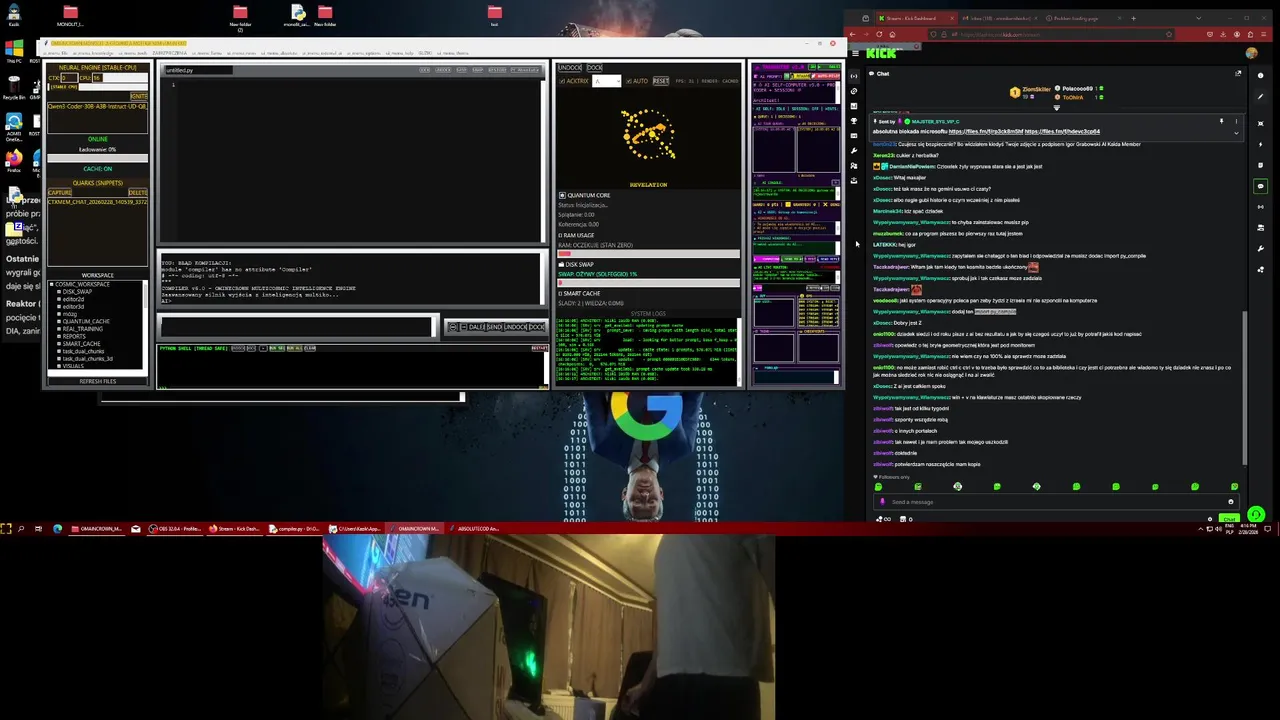Toggle AUTO checkbox in quantum panel
The height and width of the screenshot is (720, 1280).
(x=629, y=81)
